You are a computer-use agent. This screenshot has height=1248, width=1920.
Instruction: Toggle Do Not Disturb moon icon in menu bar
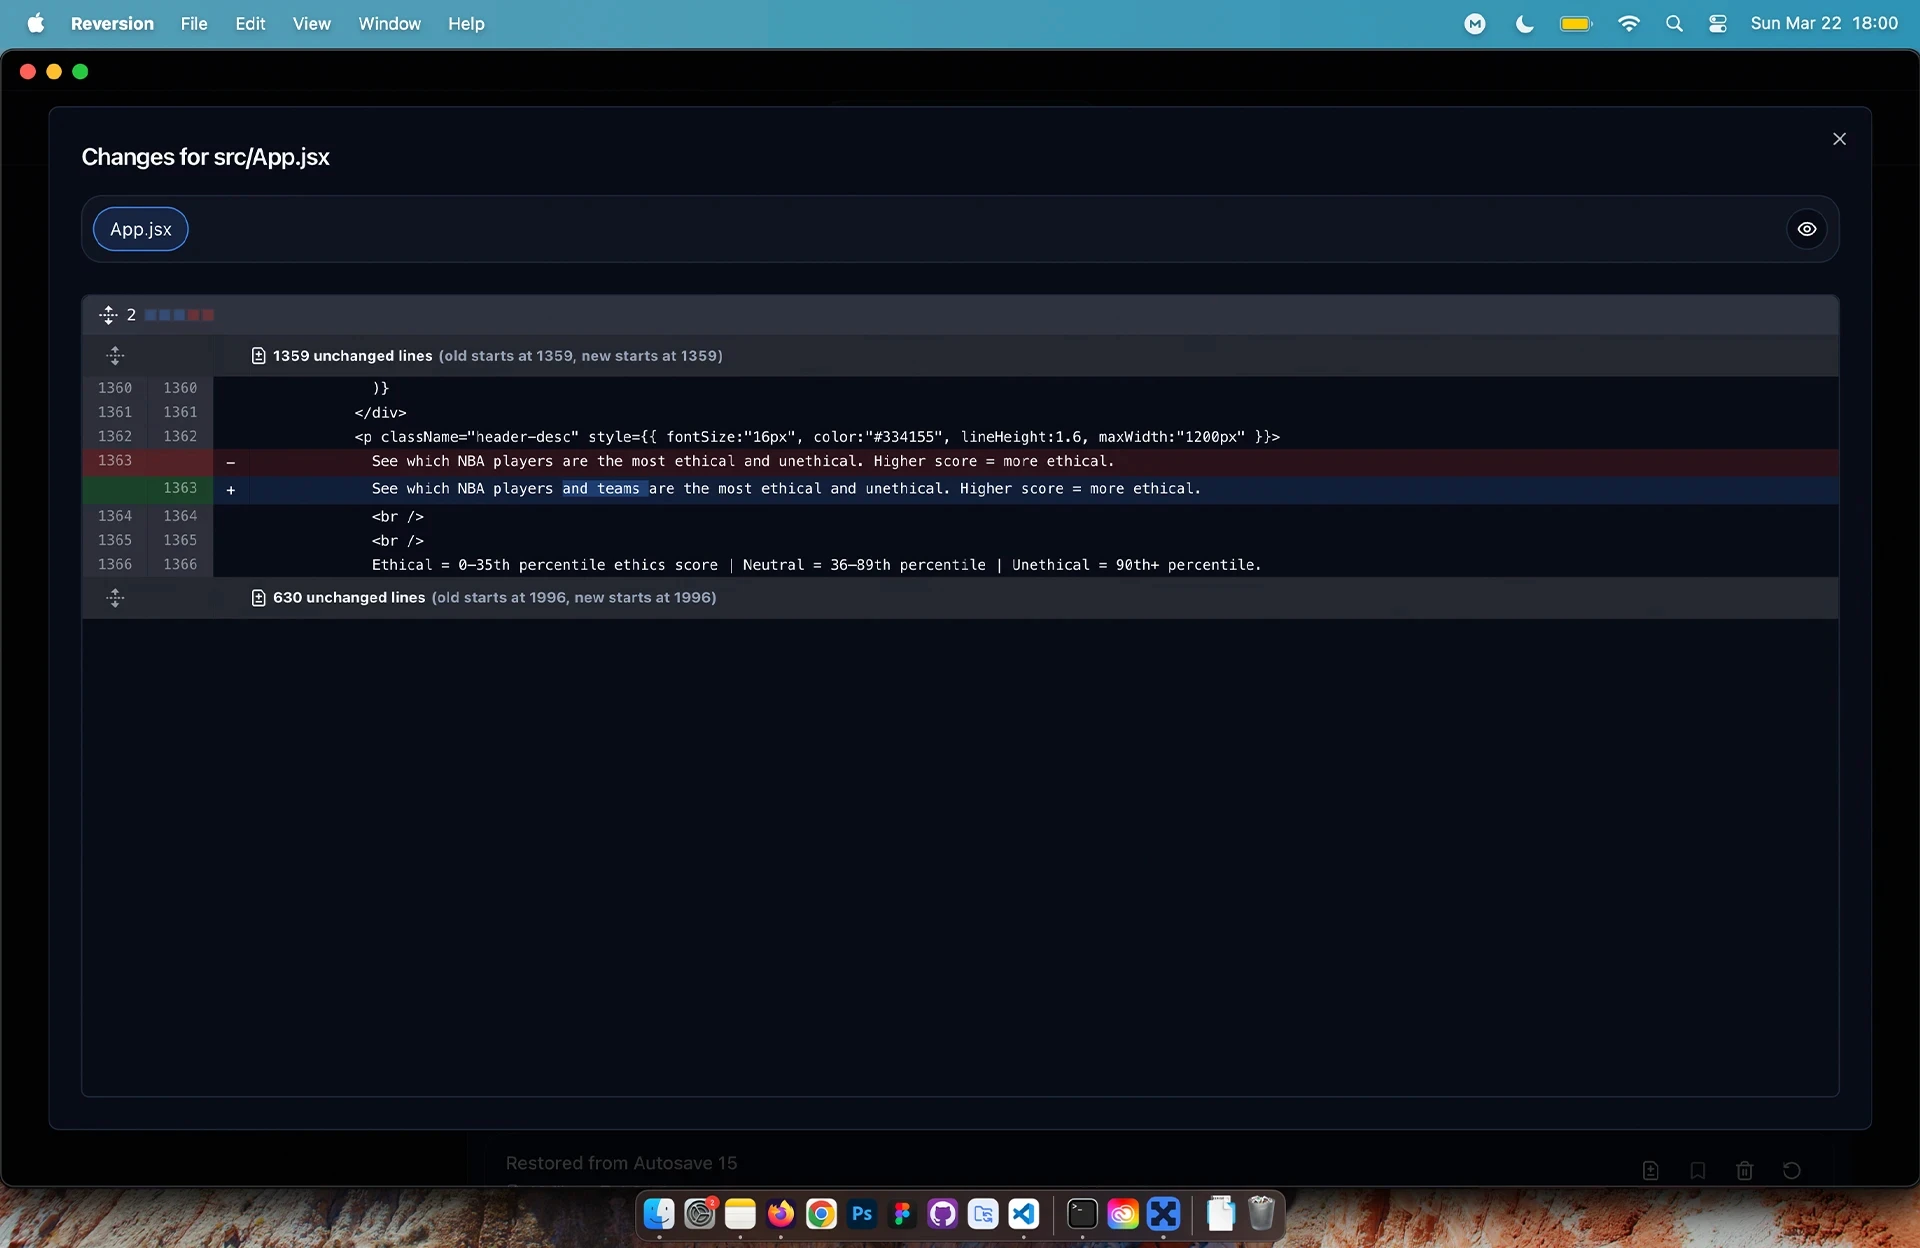[x=1524, y=24]
